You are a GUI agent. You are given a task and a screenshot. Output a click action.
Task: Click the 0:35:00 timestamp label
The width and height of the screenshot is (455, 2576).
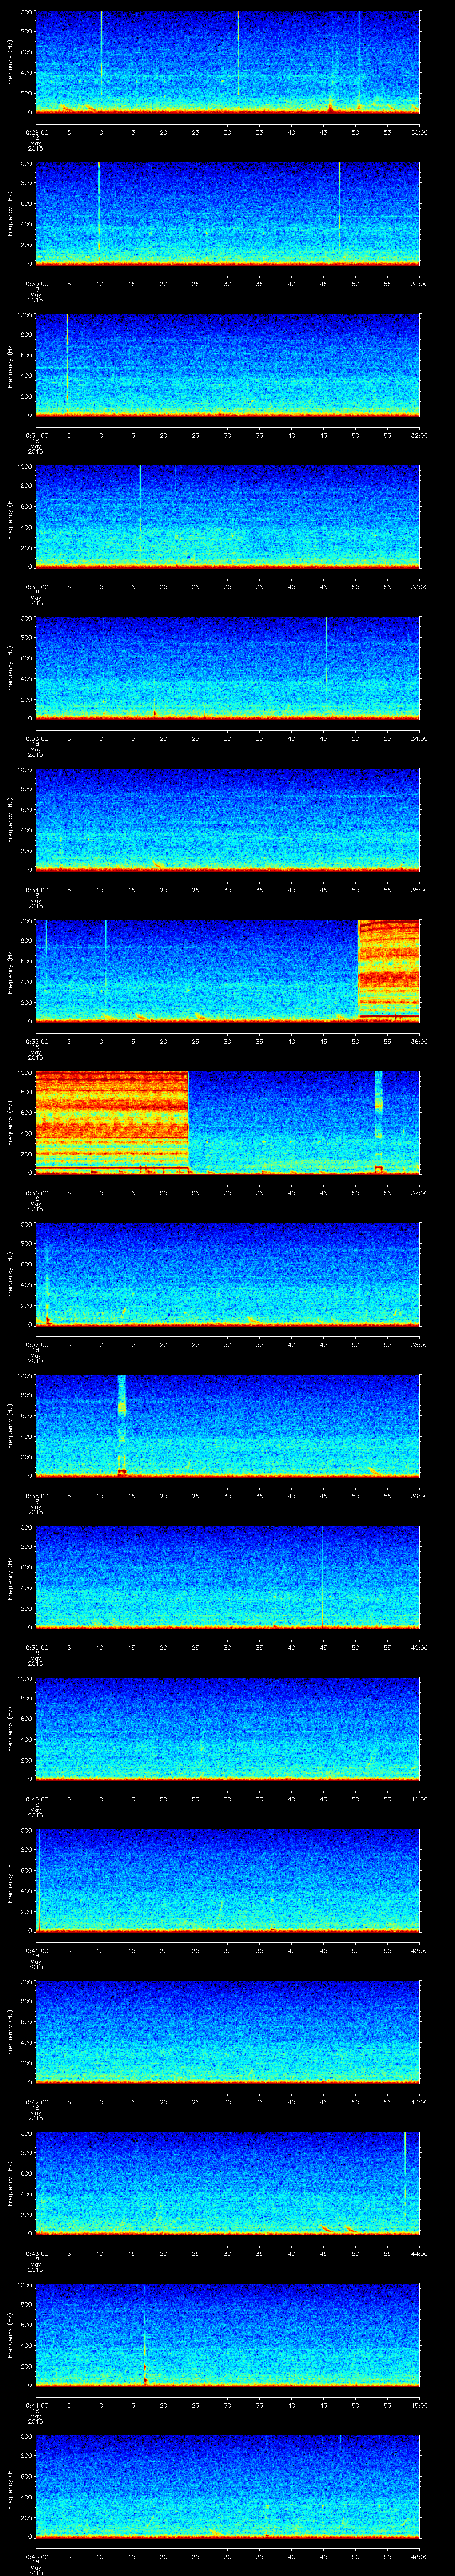[x=36, y=1041]
